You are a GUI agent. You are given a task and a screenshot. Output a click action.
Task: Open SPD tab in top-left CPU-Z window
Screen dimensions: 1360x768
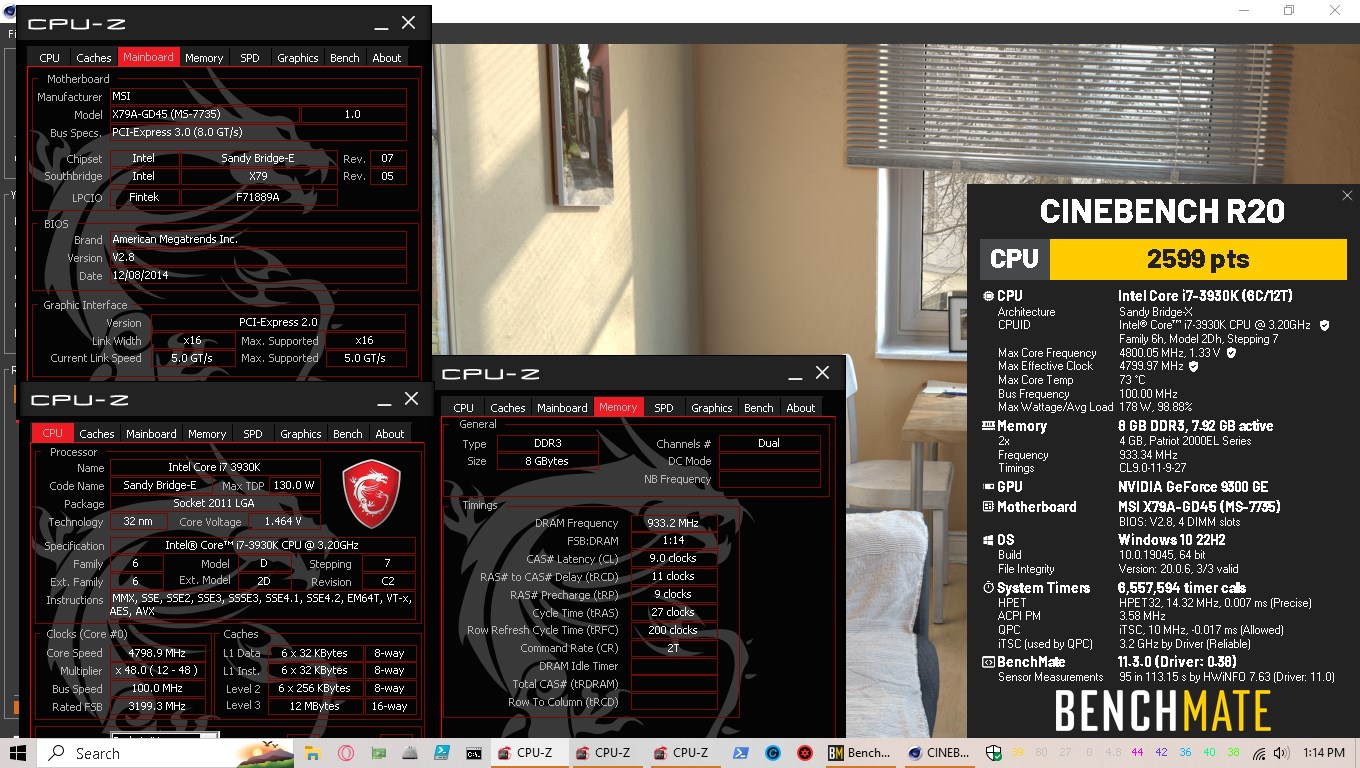pyautogui.click(x=250, y=58)
